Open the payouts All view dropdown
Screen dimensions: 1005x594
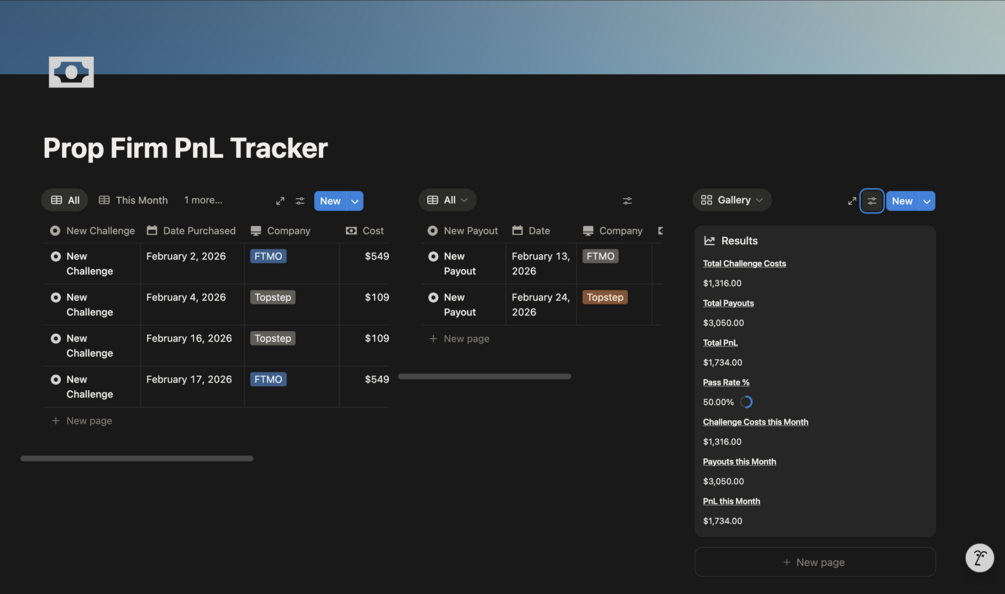tap(447, 200)
